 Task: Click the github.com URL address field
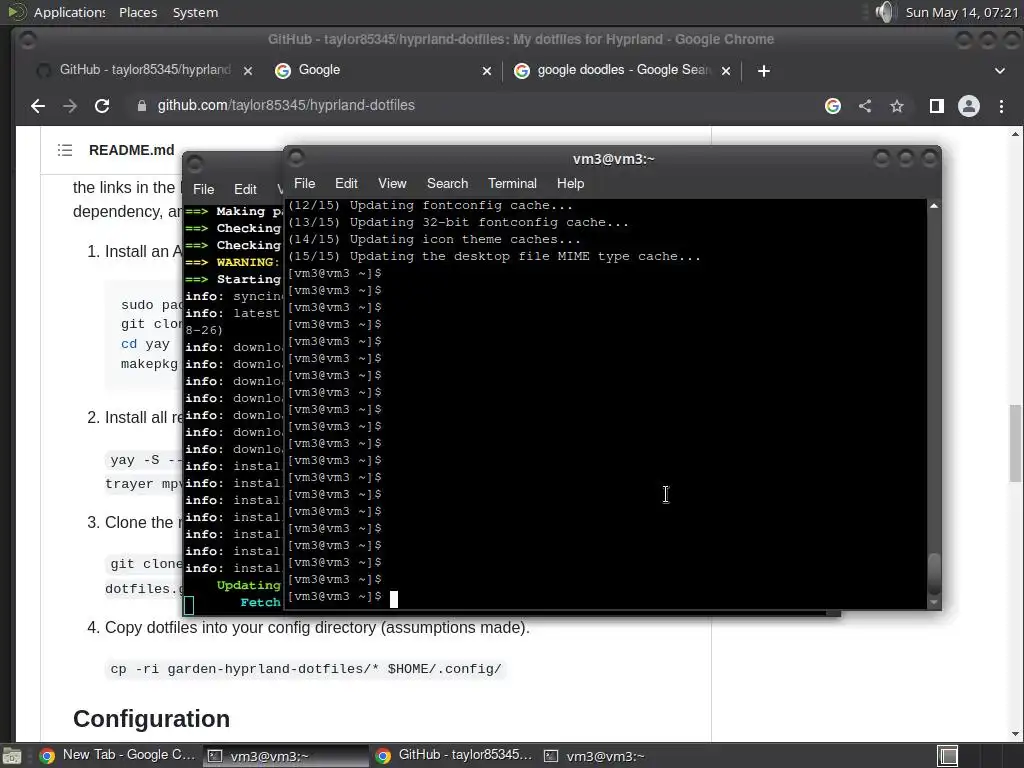coord(286,105)
